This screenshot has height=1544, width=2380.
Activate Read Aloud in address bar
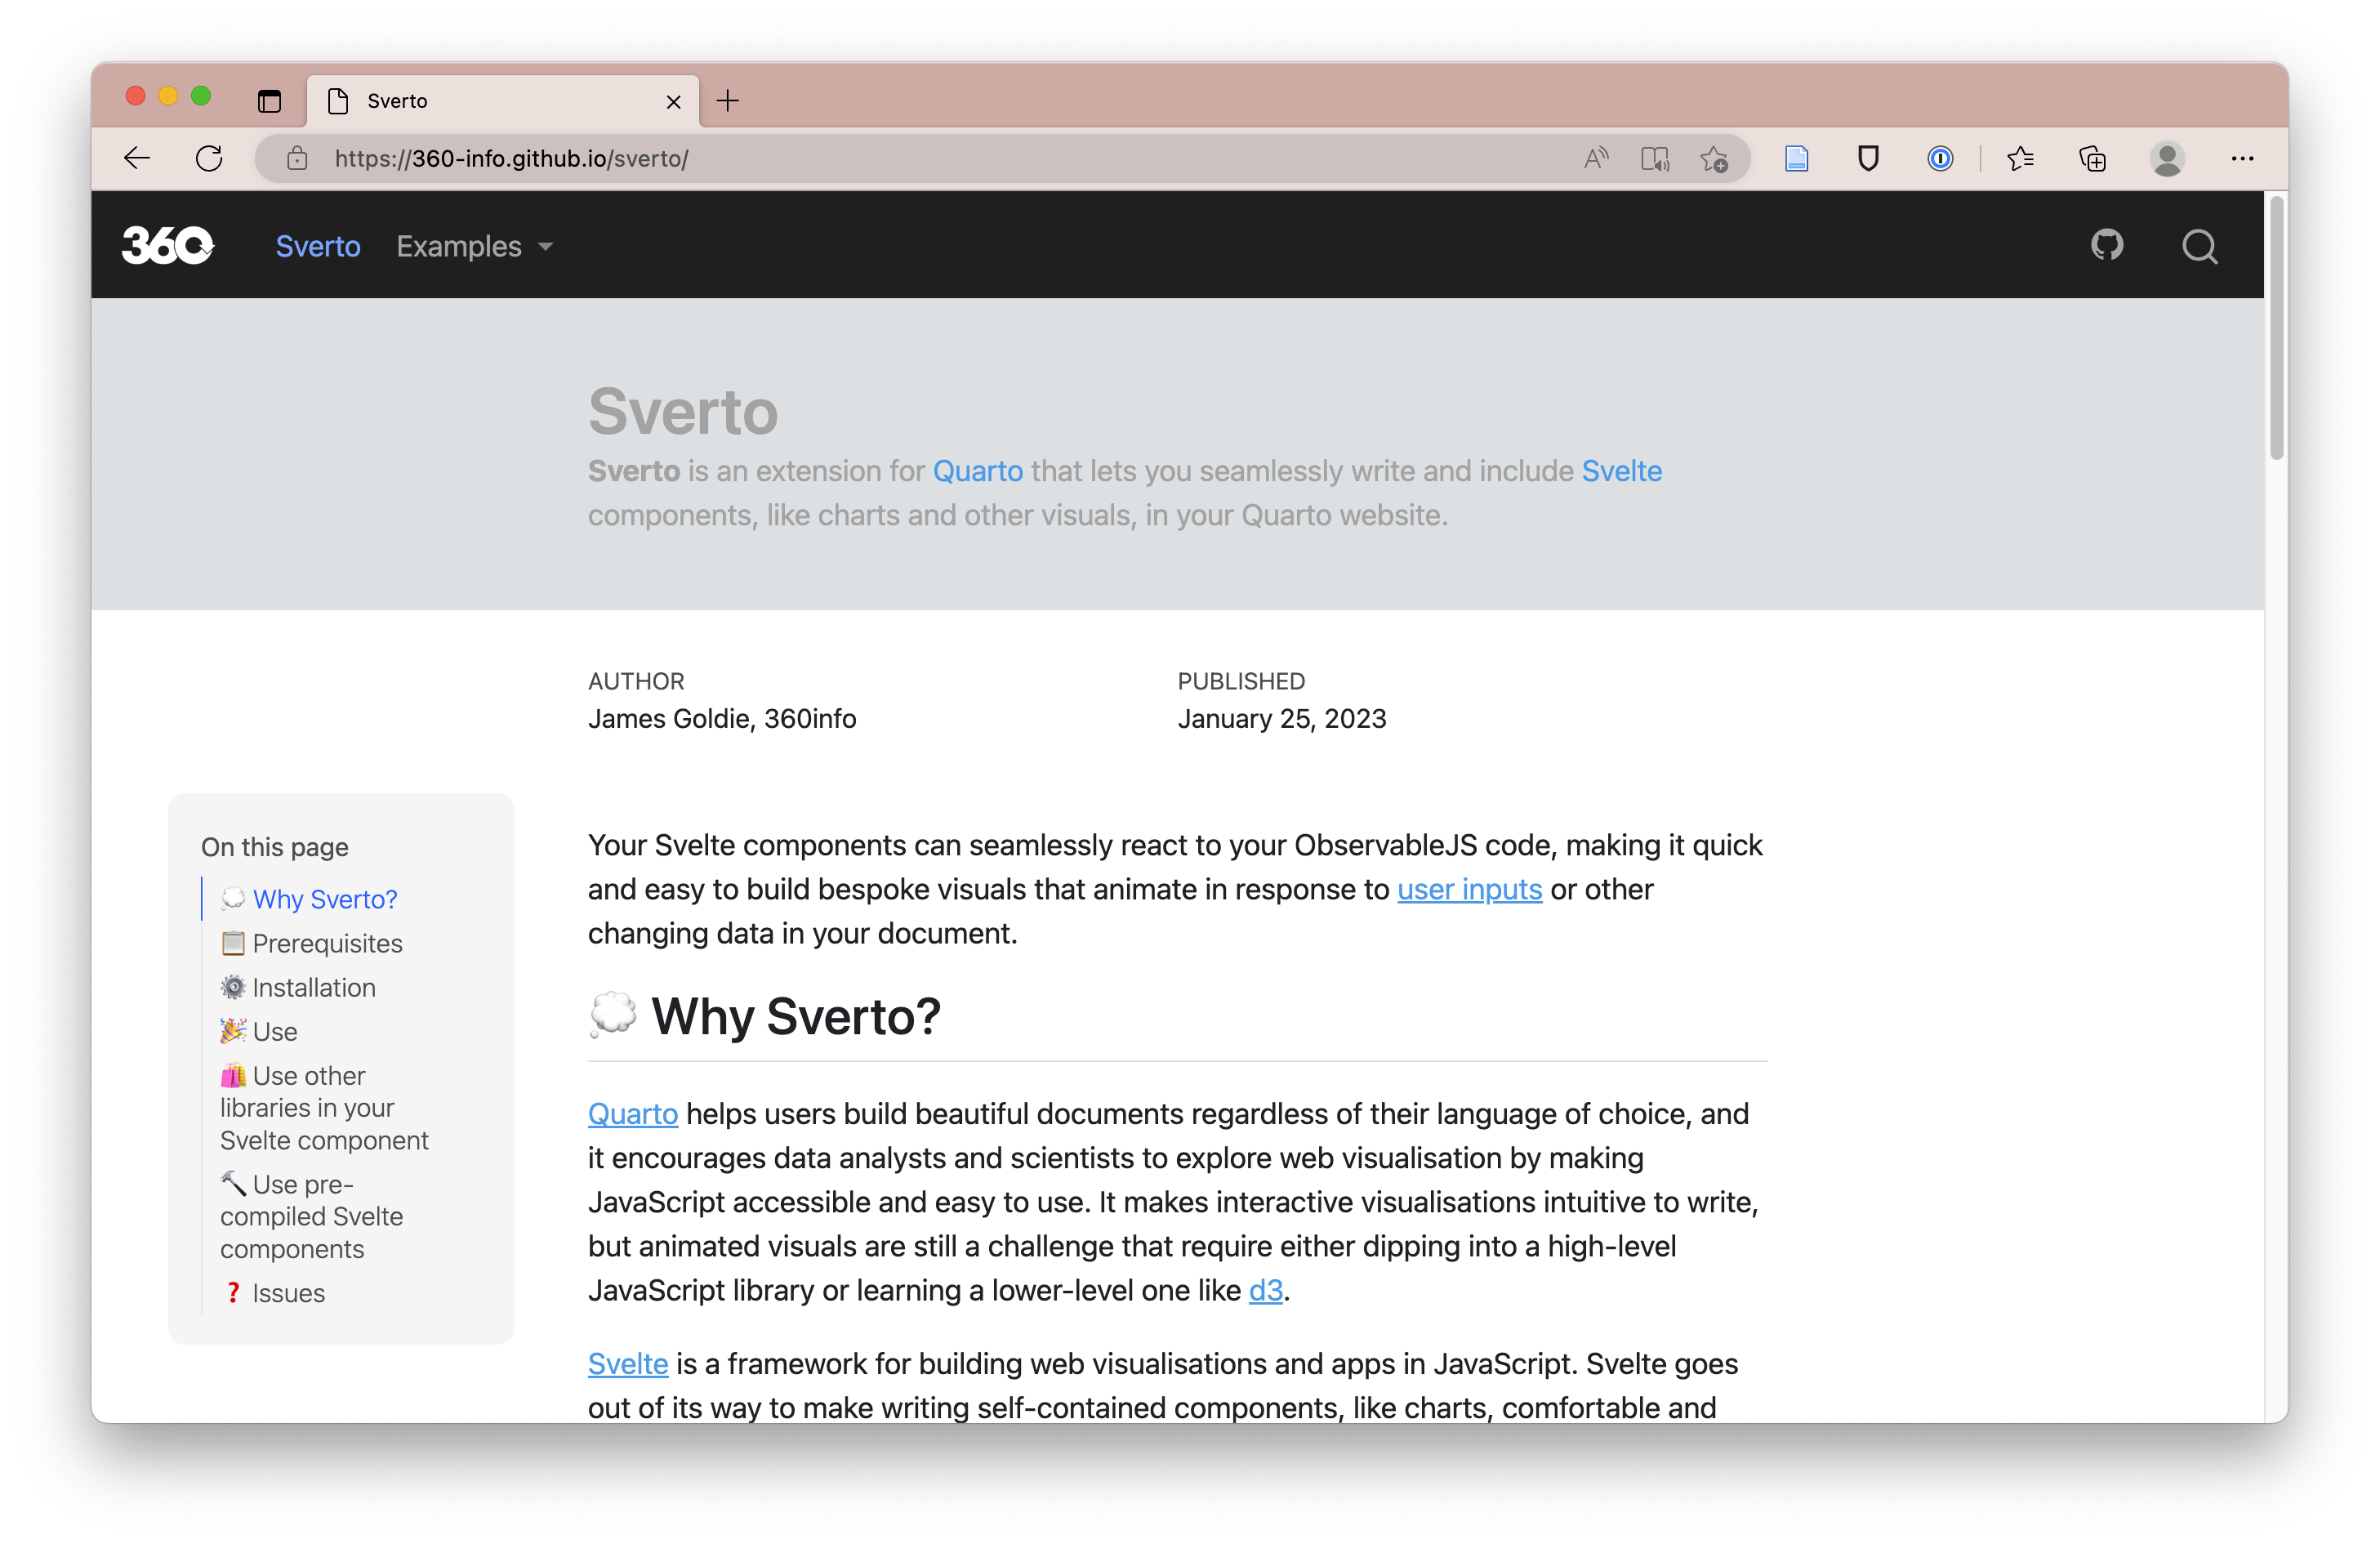[1596, 158]
